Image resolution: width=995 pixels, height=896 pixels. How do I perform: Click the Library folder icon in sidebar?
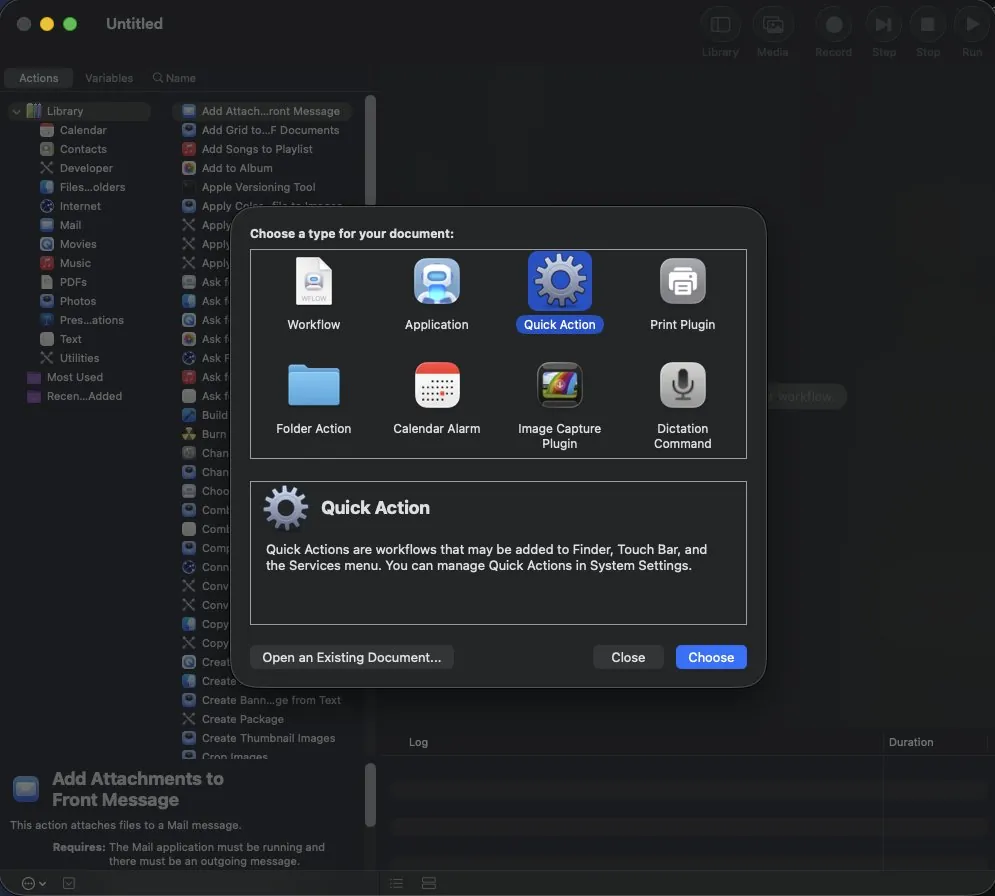coord(34,111)
